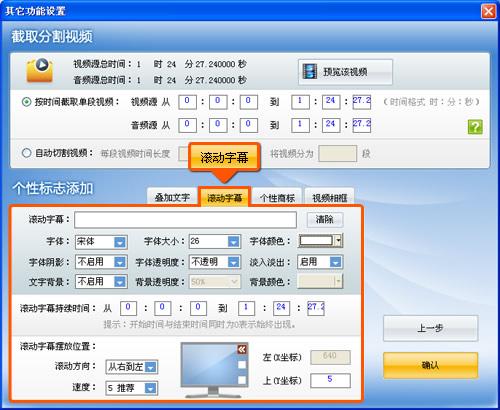Click the 上一步 button
Screen dimensions: 500x410
click(x=430, y=328)
